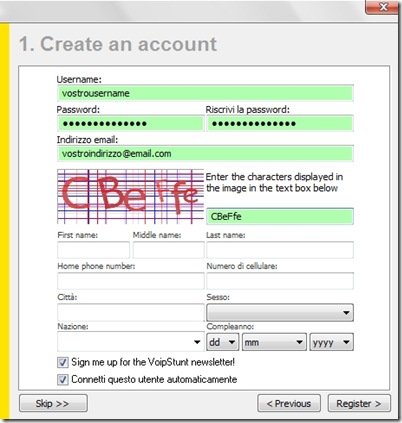Click the CAPTCHA answer text box

pos(280,217)
